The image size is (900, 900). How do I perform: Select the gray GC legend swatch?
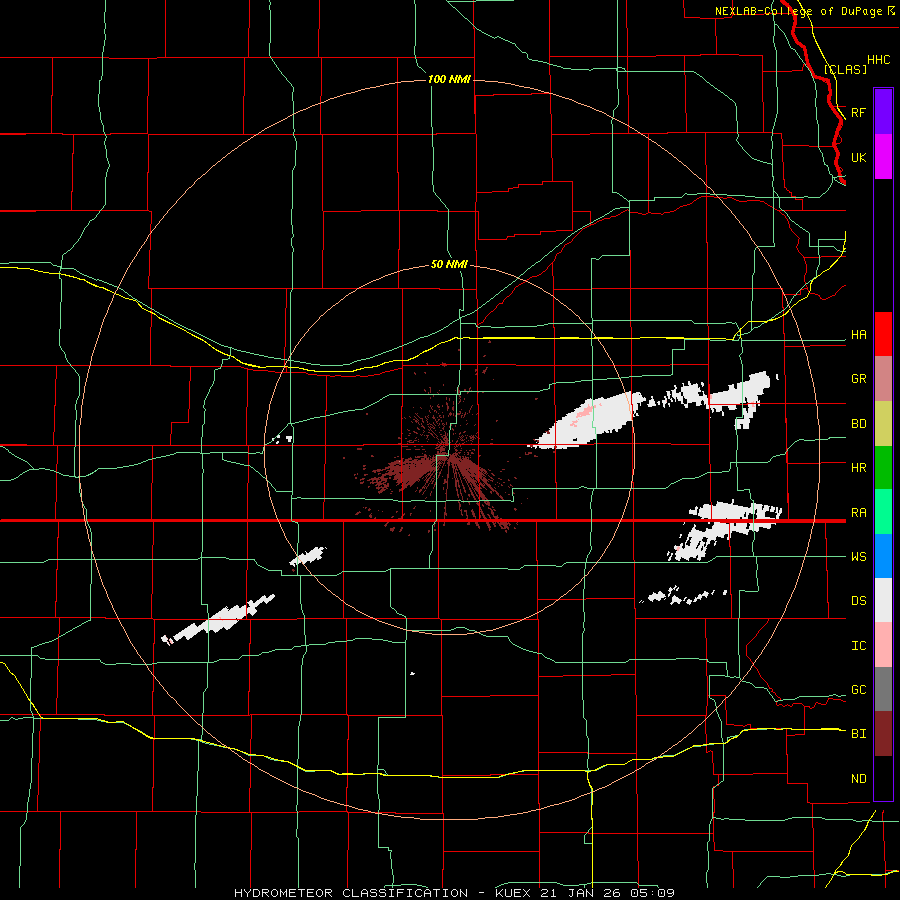tap(883, 689)
